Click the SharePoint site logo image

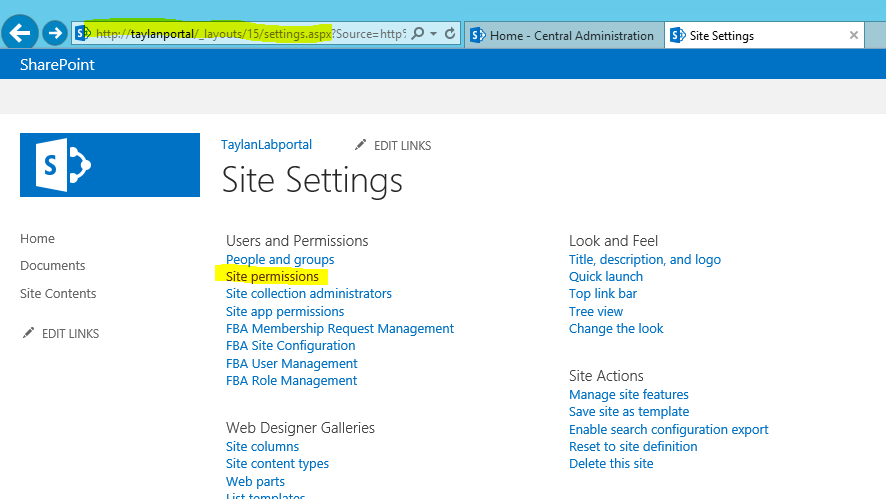click(110, 165)
